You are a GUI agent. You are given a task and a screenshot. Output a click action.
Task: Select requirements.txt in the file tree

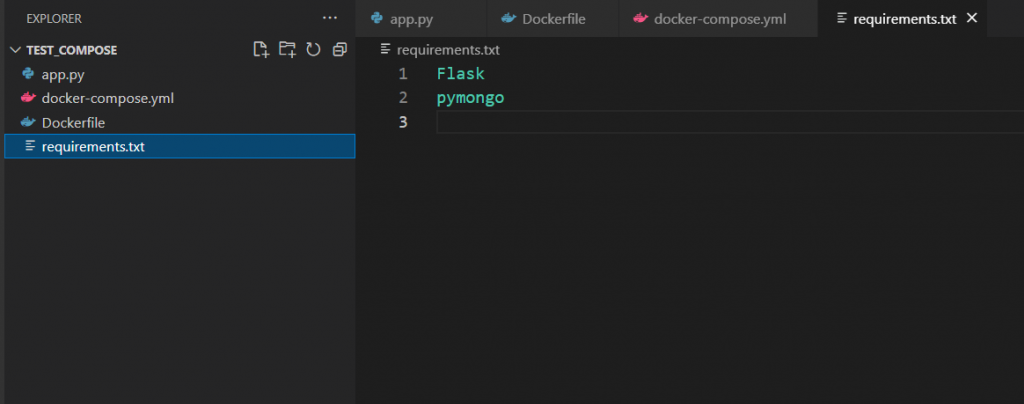point(93,146)
